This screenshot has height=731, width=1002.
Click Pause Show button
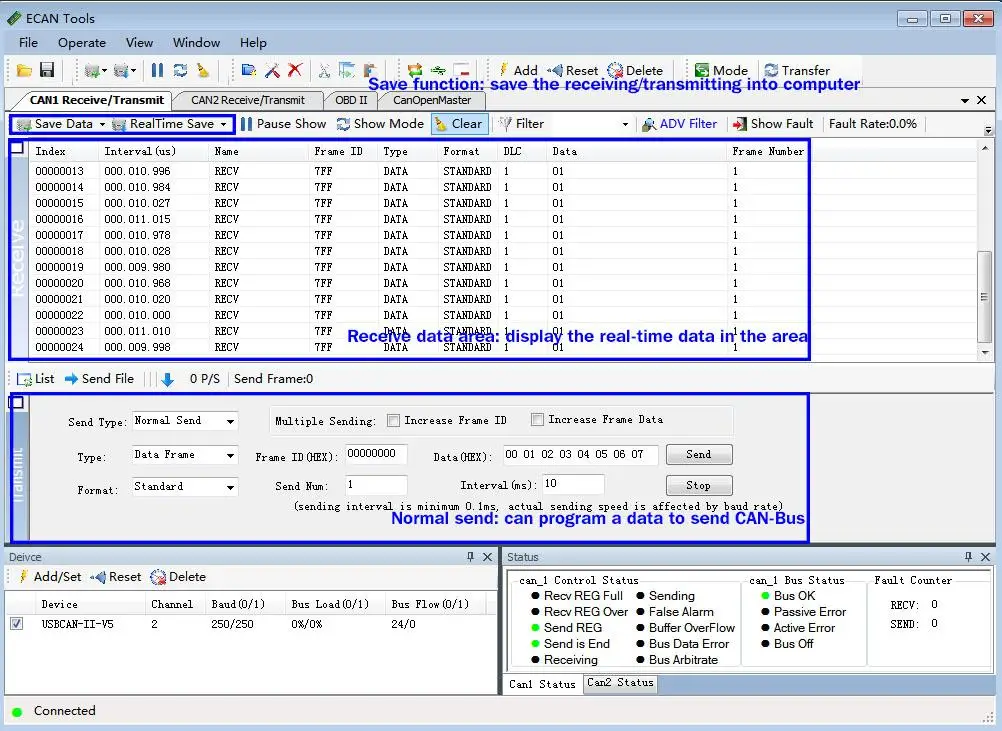(283, 124)
